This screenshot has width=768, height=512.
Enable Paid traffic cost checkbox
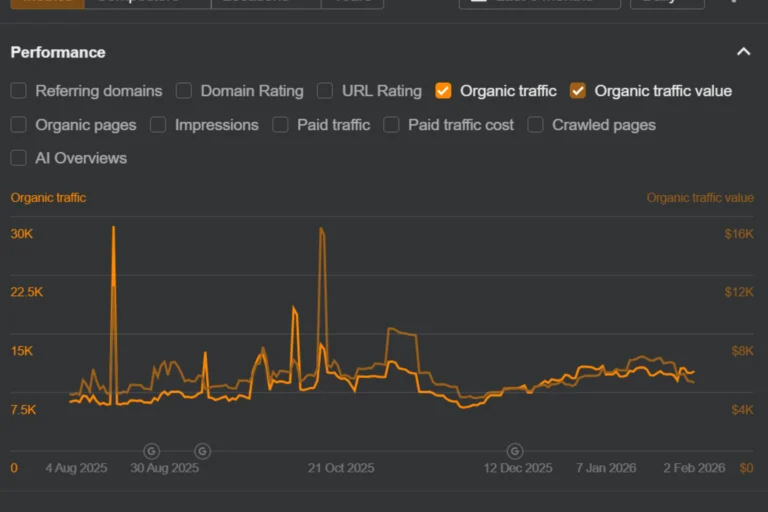tap(391, 125)
